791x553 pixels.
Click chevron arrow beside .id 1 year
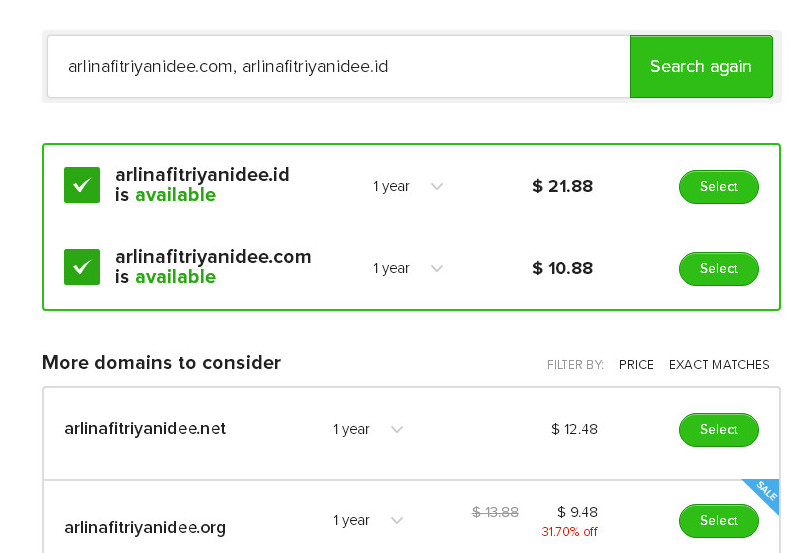(x=437, y=186)
